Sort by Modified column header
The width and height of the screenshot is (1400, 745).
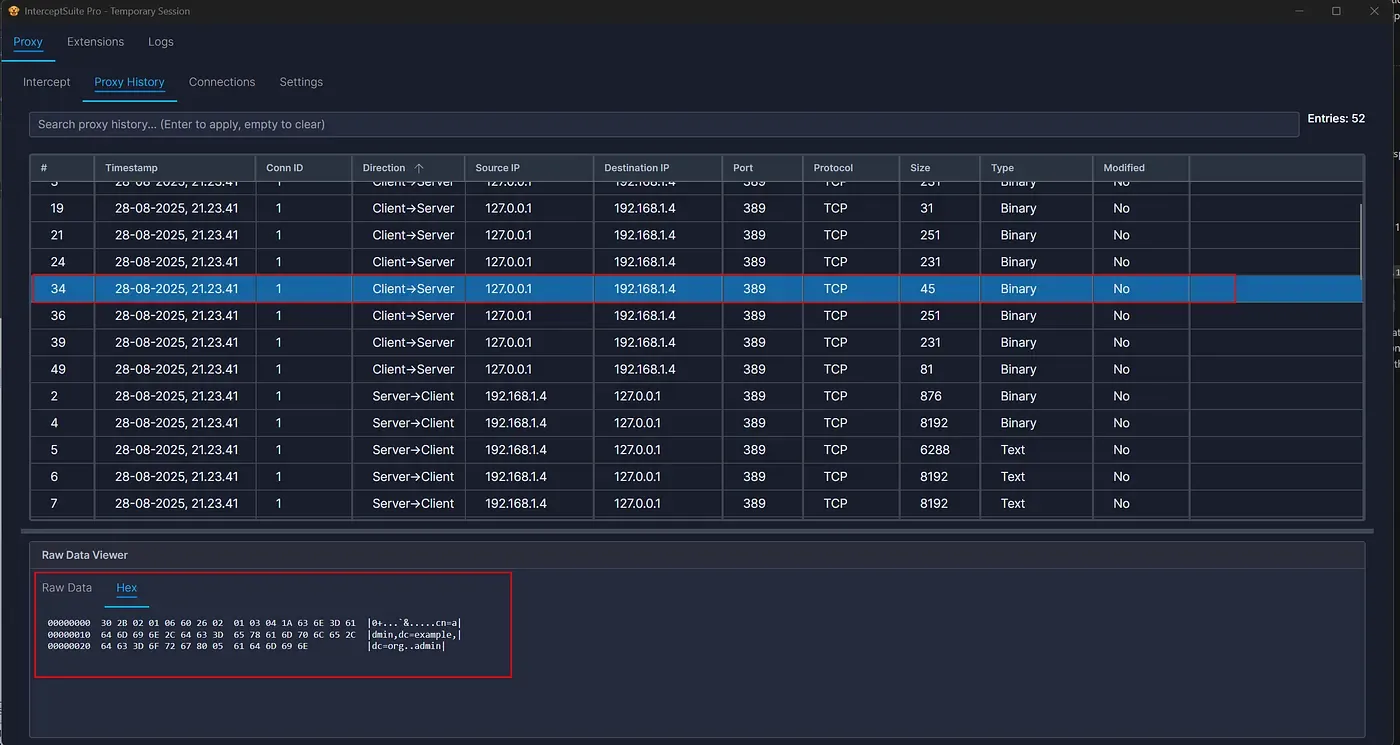1141,168
